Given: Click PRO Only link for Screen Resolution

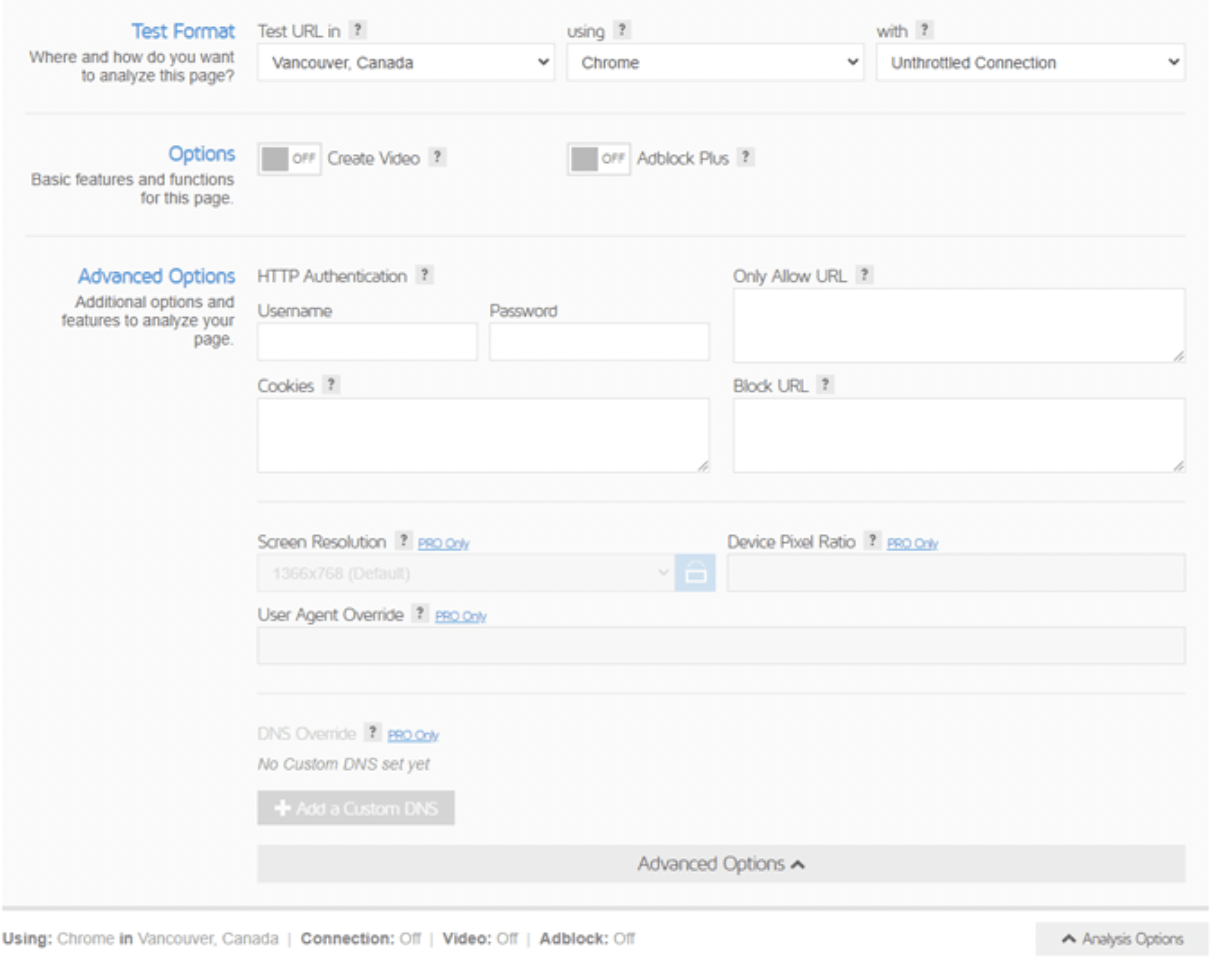Looking at the screenshot, I should click(443, 543).
